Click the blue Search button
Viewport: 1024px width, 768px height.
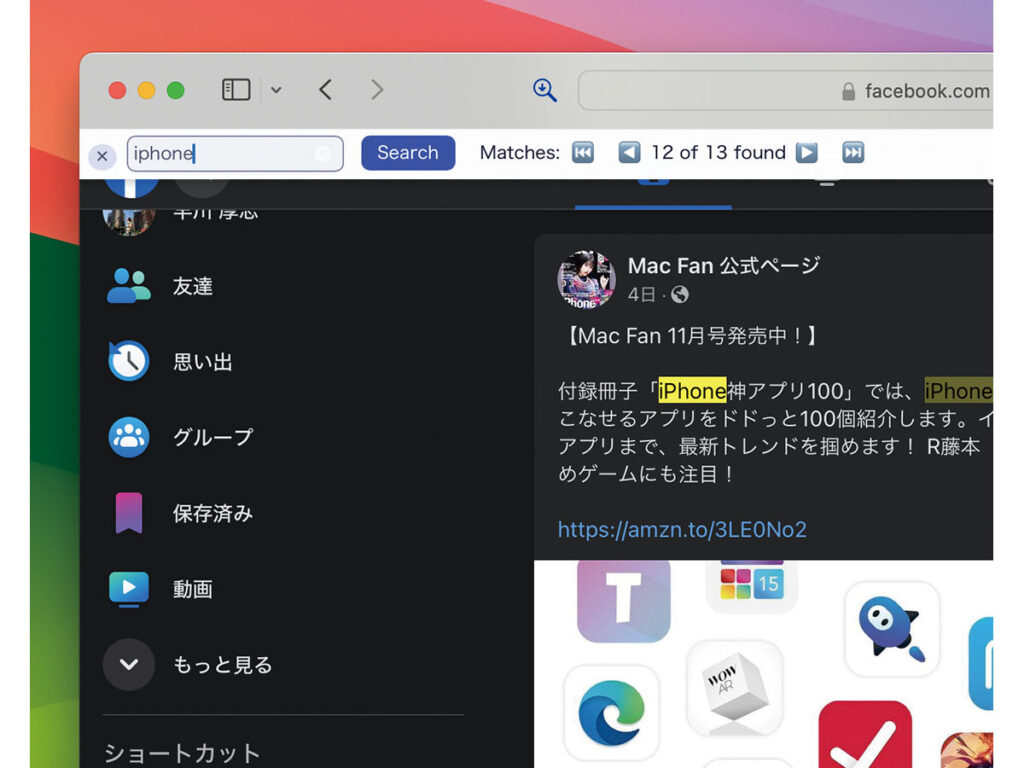[x=408, y=153]
